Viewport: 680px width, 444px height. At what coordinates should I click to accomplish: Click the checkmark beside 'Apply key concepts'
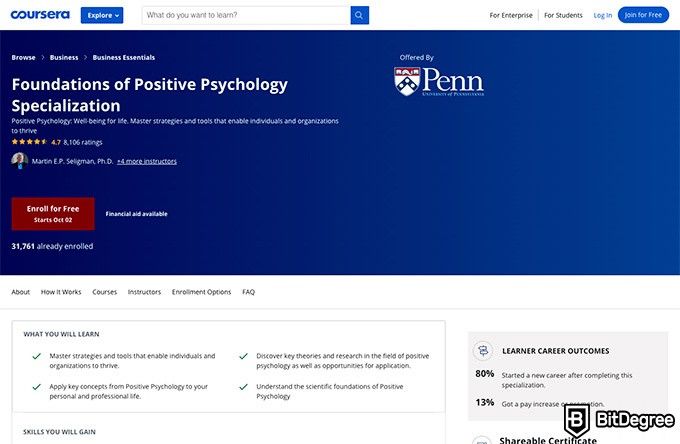36,387
